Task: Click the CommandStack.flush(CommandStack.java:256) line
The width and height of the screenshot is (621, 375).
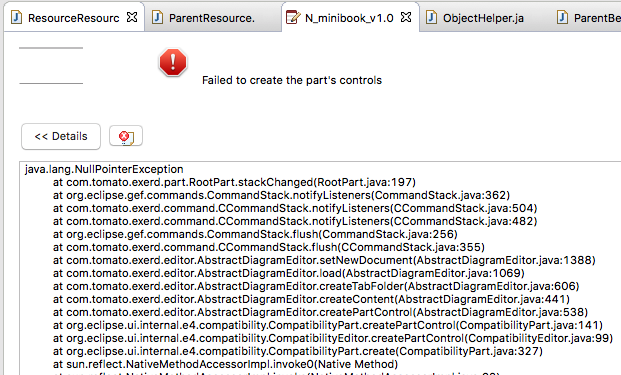Action: (255, 234)
